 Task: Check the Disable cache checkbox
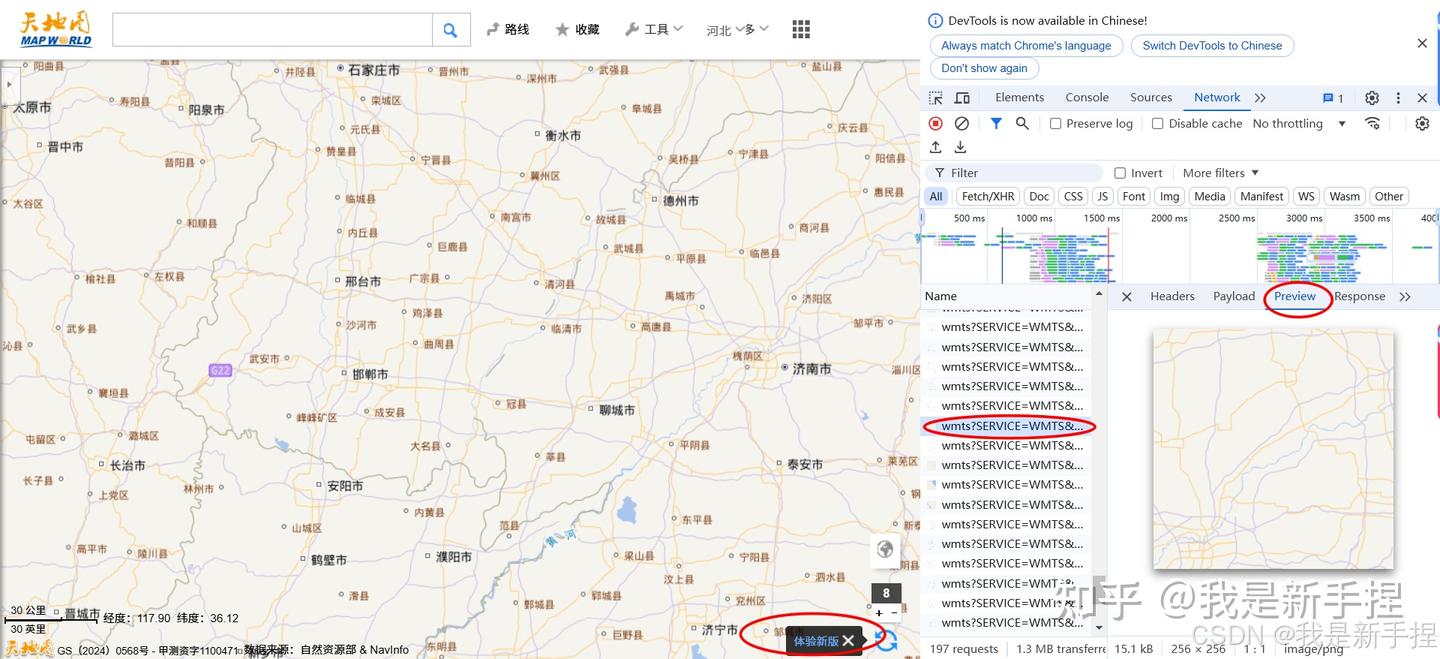pos(1157,122)
